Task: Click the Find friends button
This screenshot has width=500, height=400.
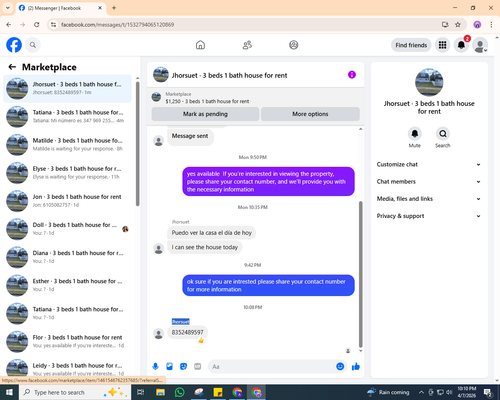Action: point(411,45)
